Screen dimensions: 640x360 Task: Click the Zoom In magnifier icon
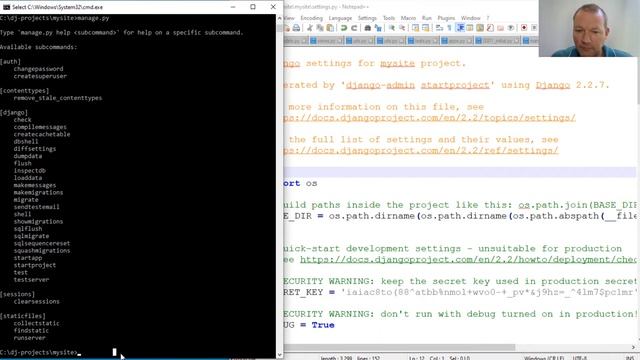point(392,28)
